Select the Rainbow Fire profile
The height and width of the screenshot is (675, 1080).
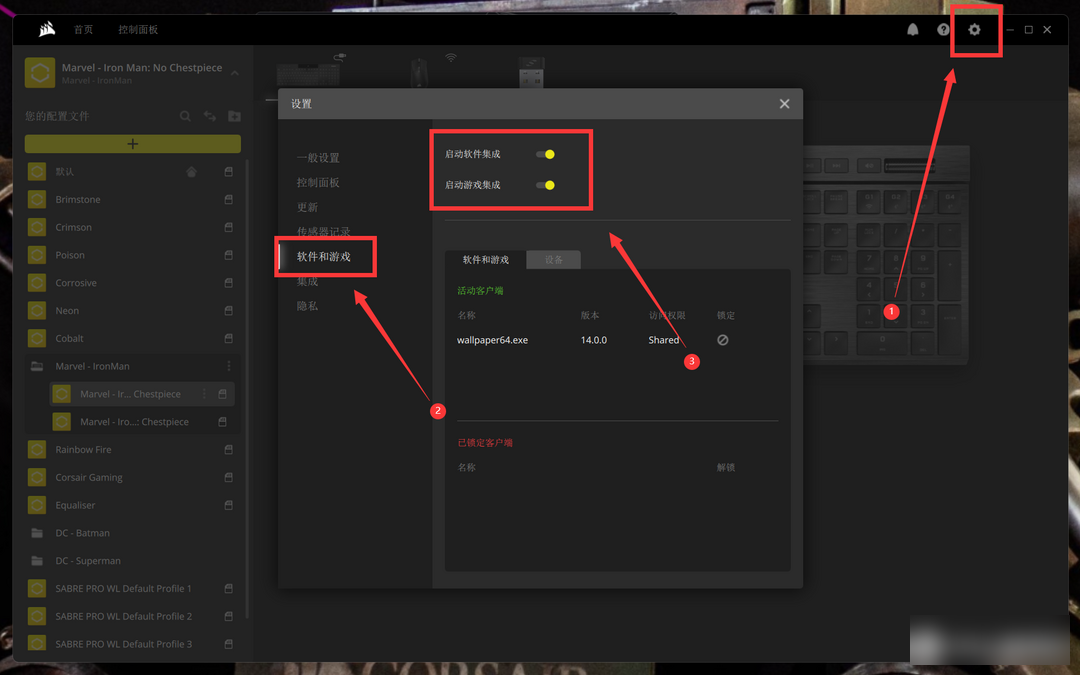[83, 450]
